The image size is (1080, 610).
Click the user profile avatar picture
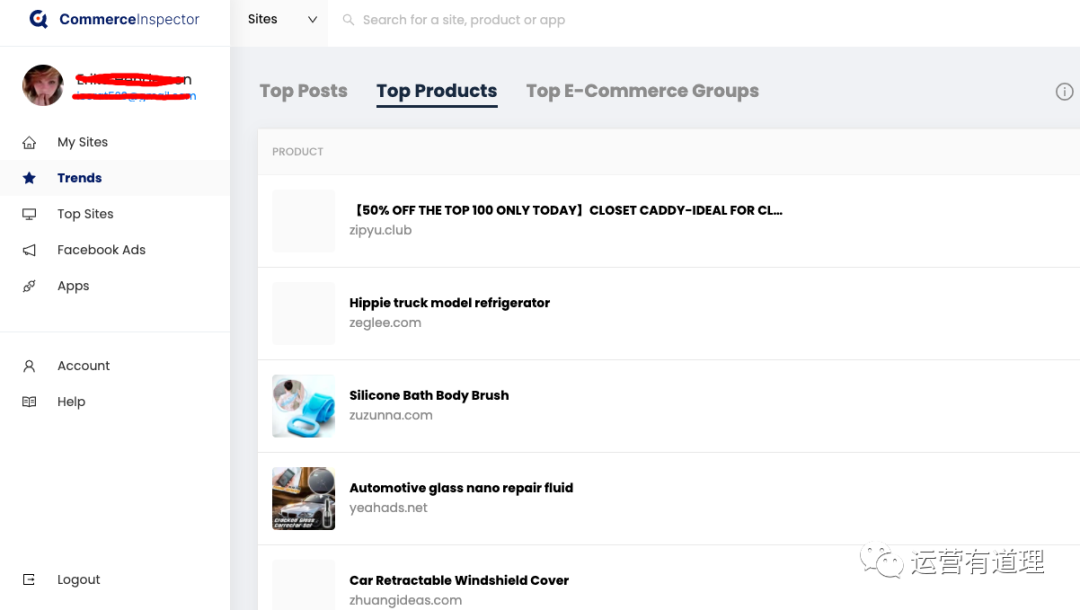(43, 85)
